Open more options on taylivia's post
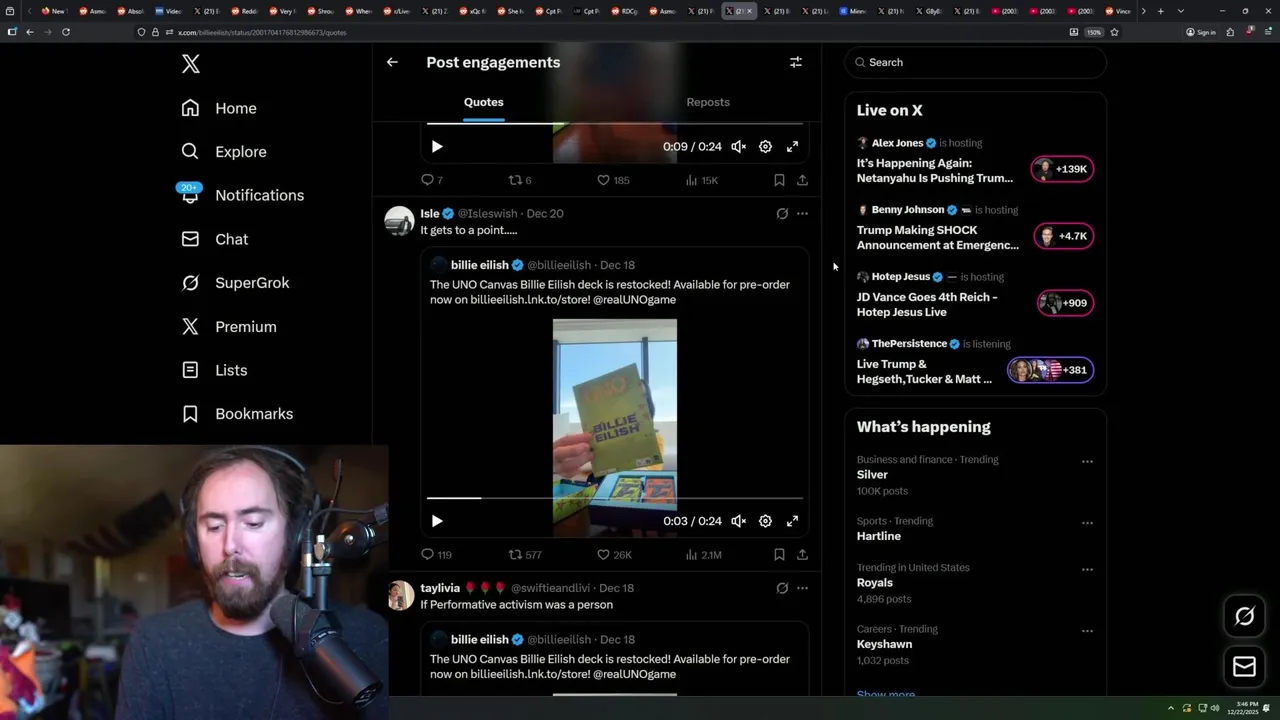 coord(802,588)
